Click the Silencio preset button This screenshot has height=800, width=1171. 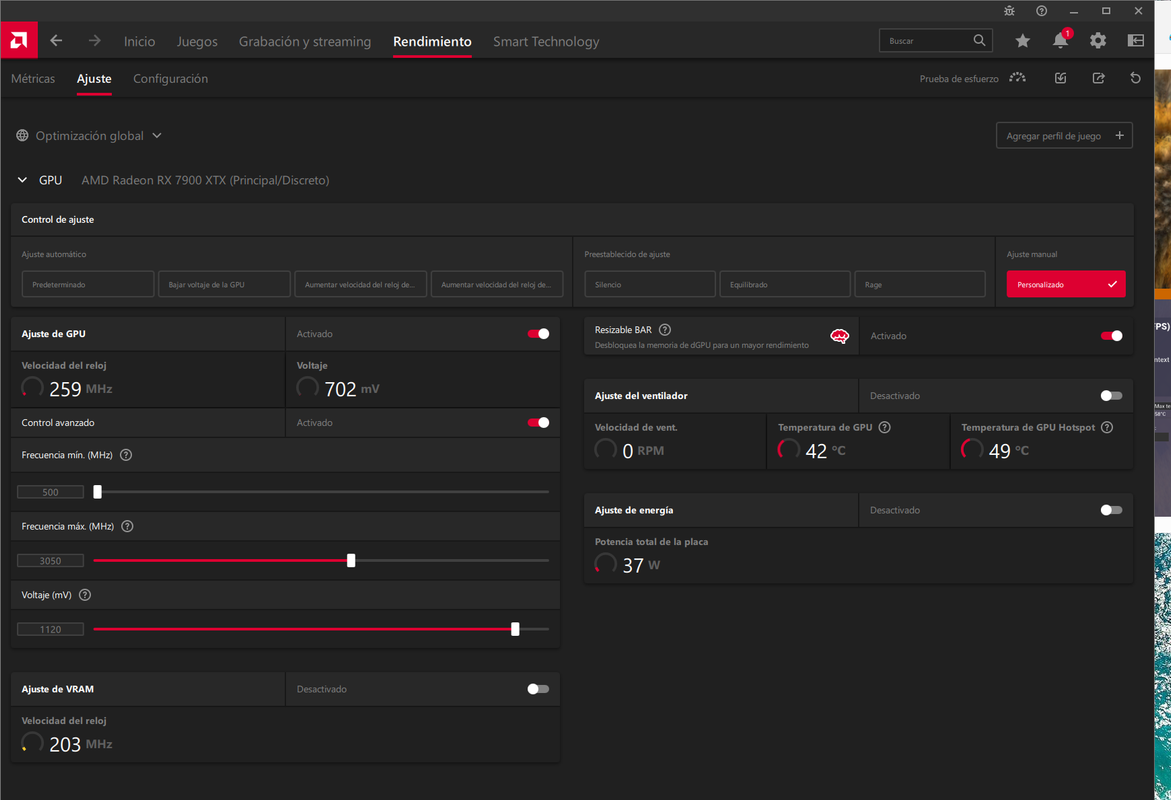[650, 284]
